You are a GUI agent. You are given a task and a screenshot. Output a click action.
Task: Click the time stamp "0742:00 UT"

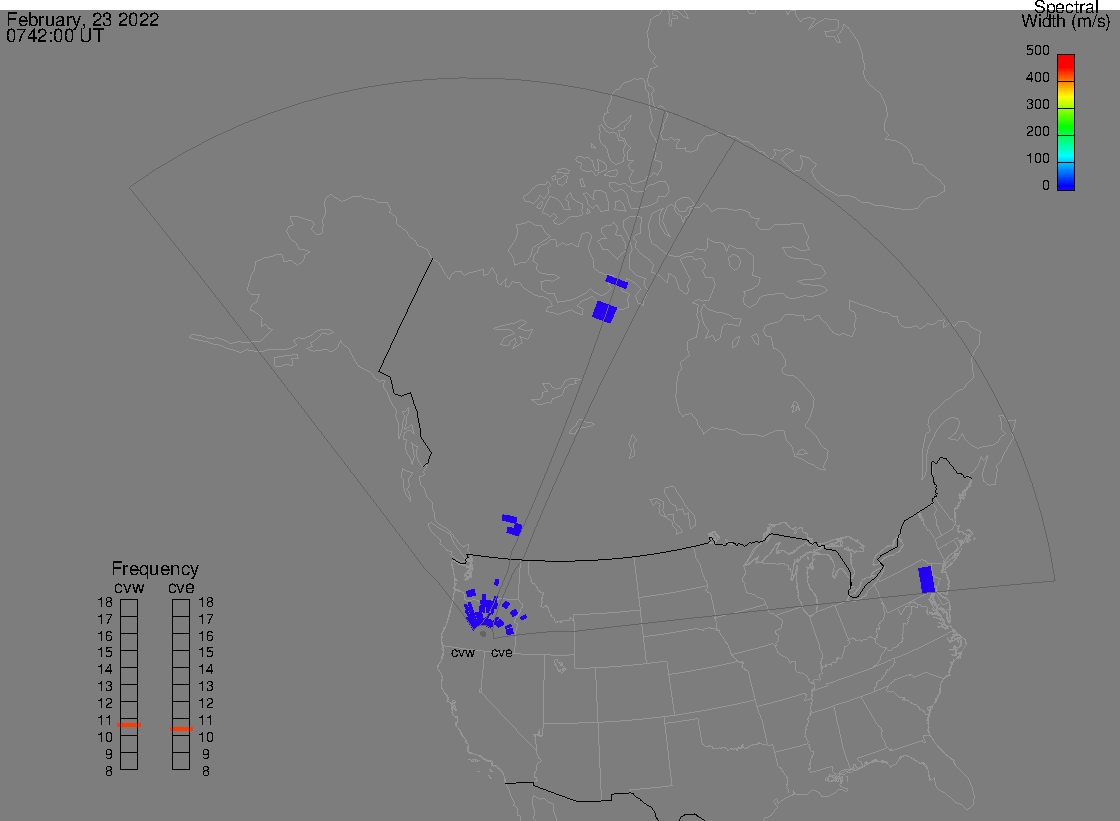click(x=55, y=36)
